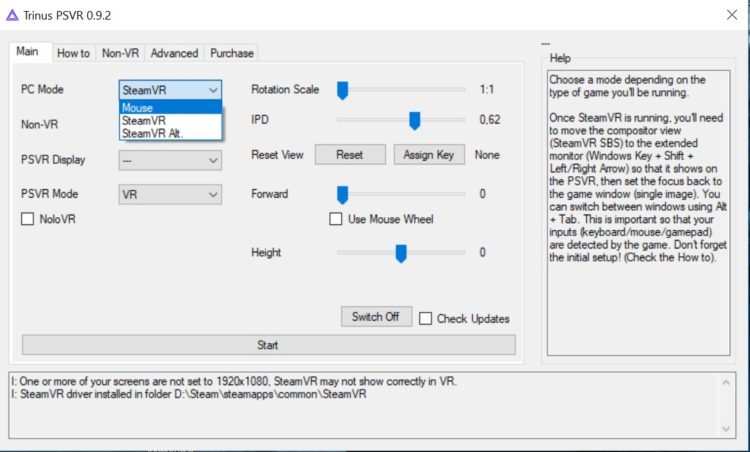Click the Switch Off button

click(x=376, y=317)
